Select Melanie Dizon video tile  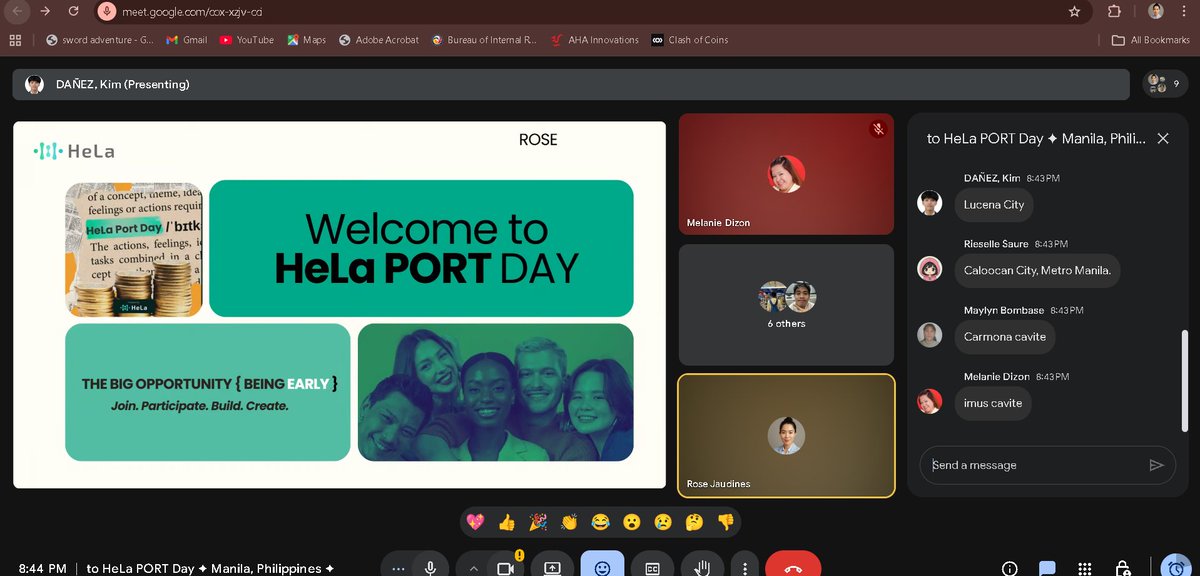tap(786, 174)
